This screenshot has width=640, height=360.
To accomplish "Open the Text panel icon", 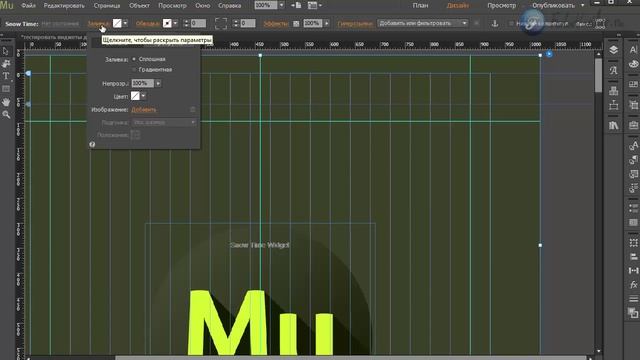I will (633, 50).
